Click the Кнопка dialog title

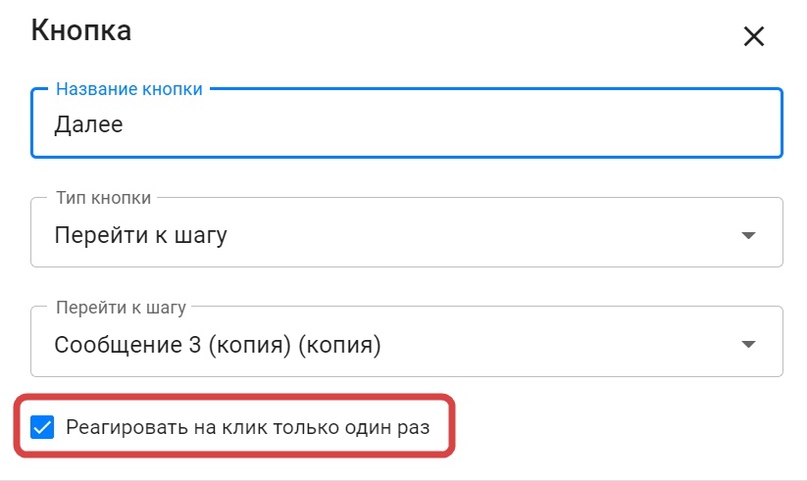point(81,30)
